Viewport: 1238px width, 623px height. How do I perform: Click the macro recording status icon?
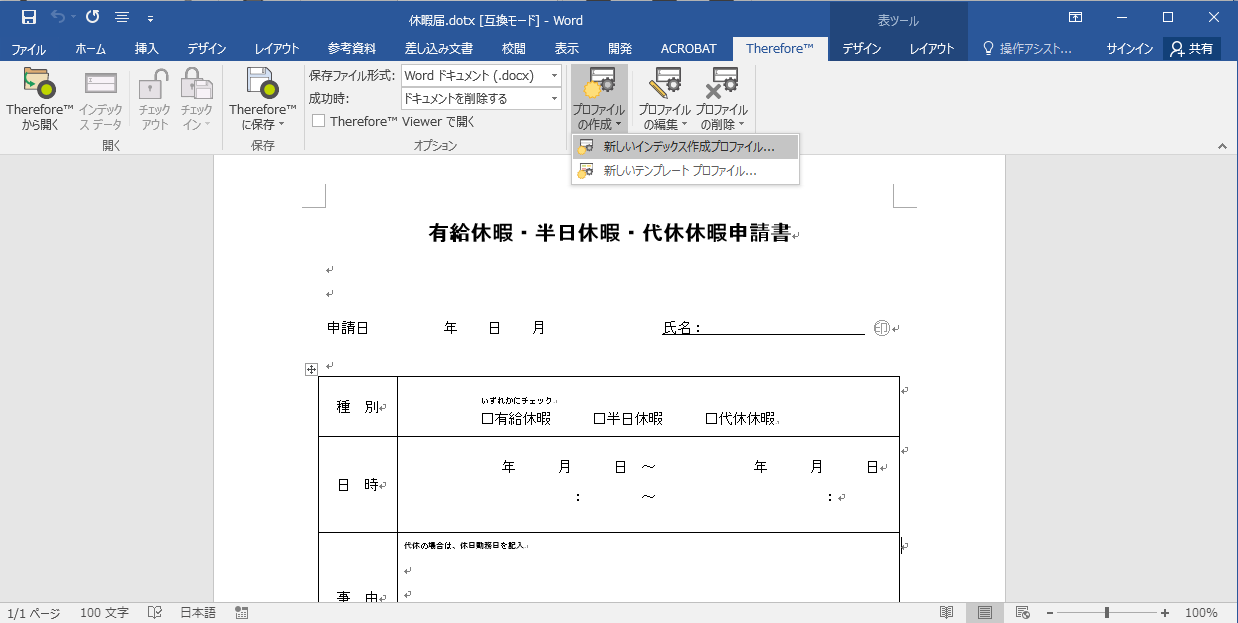coord(241,613)
